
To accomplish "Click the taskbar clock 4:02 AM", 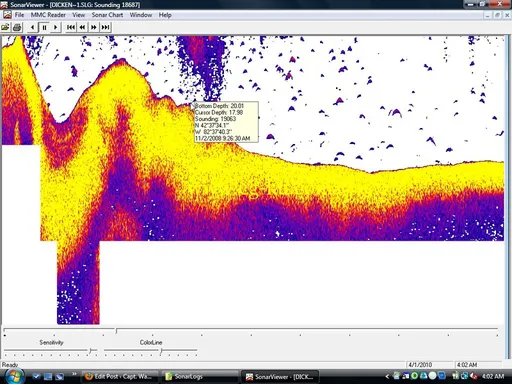I will pyautogui.click(x=493, y=376).
